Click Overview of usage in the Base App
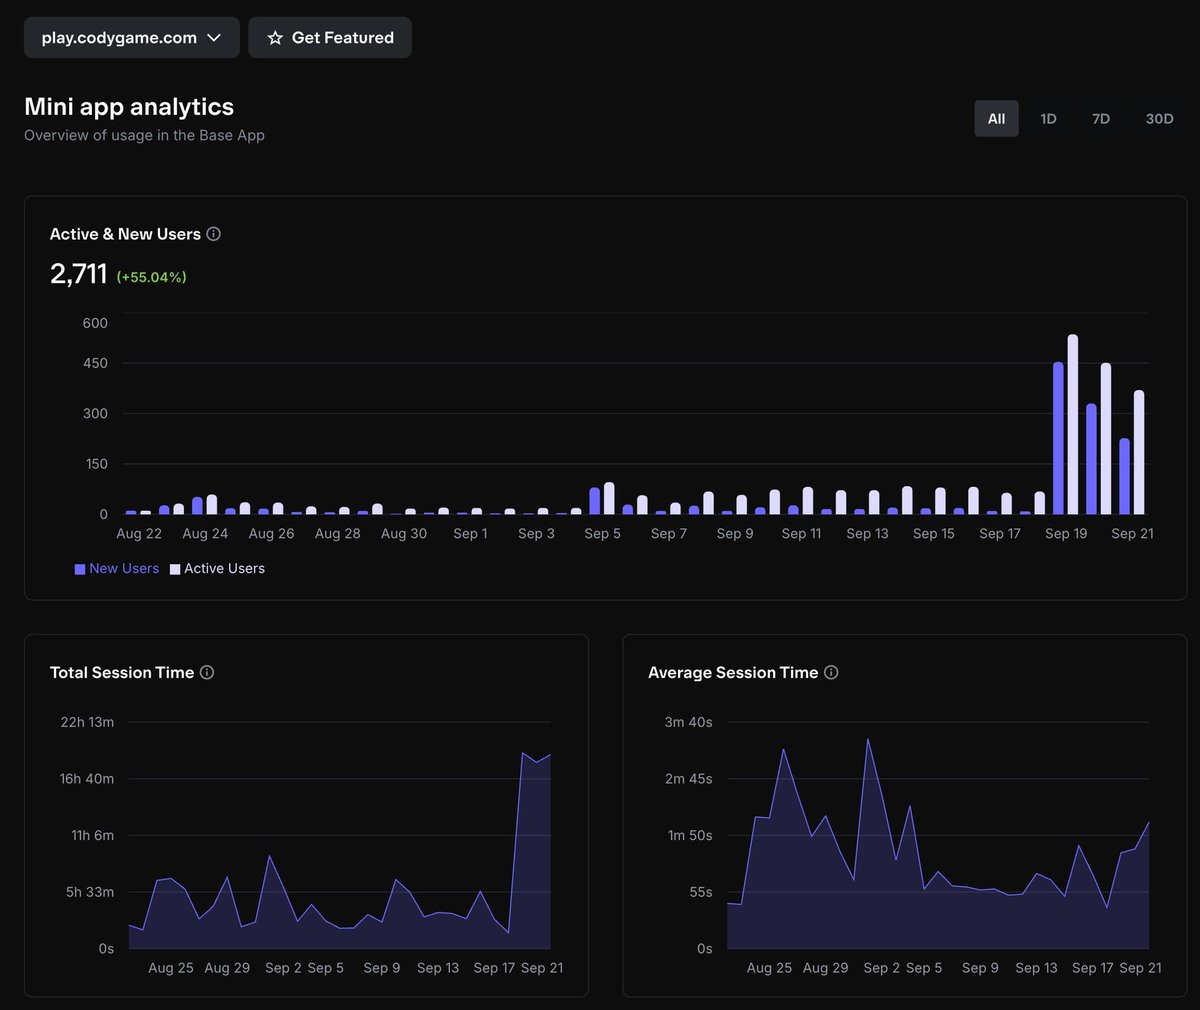The height and width of the screenshot is (1010, 1200). pyautogui.click(x=144, y=135)
